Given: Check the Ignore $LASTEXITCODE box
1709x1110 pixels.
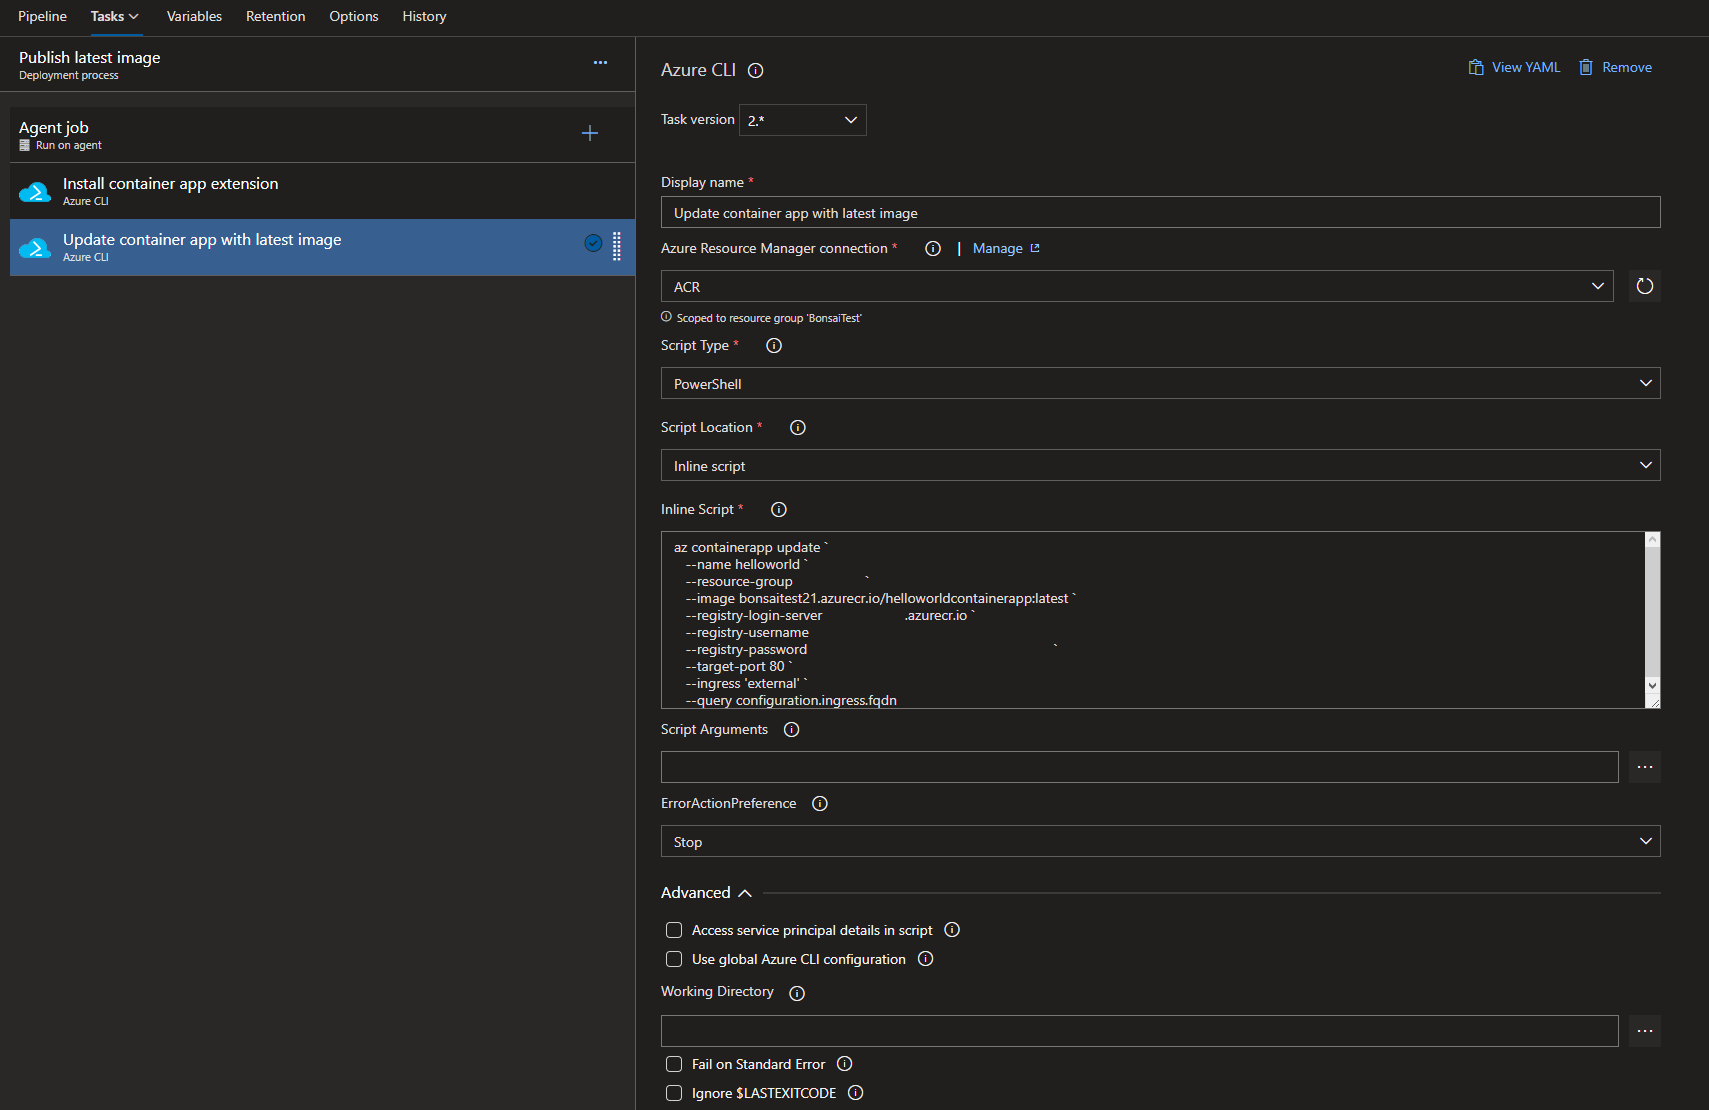Looking at the screenshot, I should [674, 1093].
